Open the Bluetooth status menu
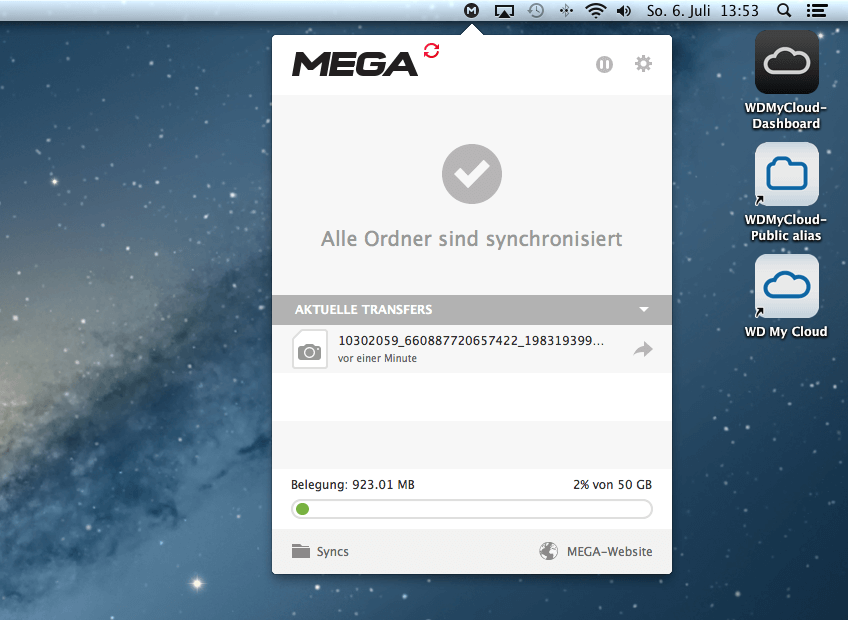 coord(566,10)
